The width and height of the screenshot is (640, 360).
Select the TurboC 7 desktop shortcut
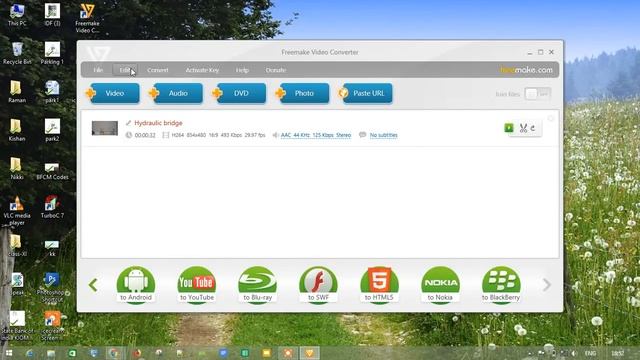tap(52, 207)
